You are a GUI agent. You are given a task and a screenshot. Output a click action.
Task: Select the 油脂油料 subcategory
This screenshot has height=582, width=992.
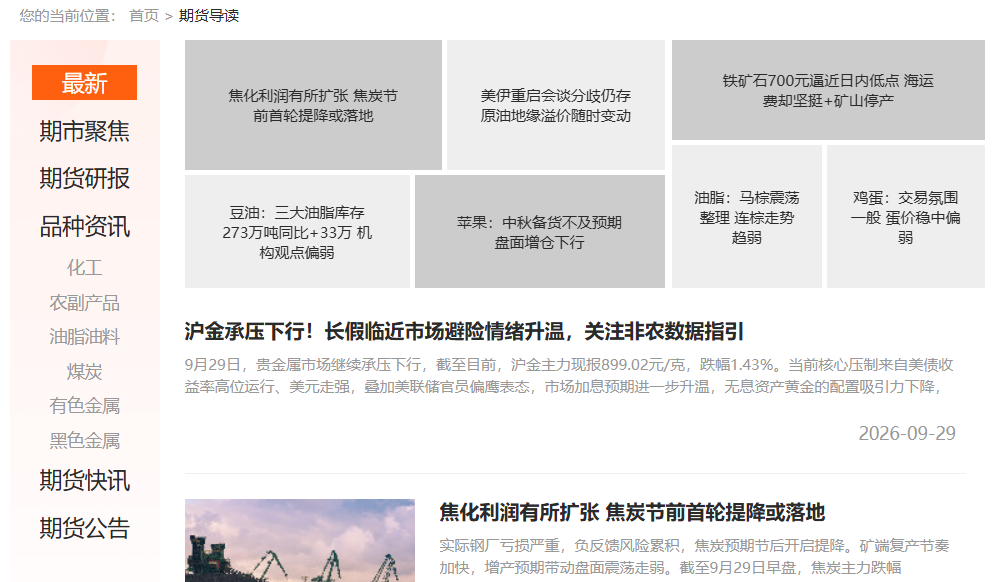coord(84,337)
